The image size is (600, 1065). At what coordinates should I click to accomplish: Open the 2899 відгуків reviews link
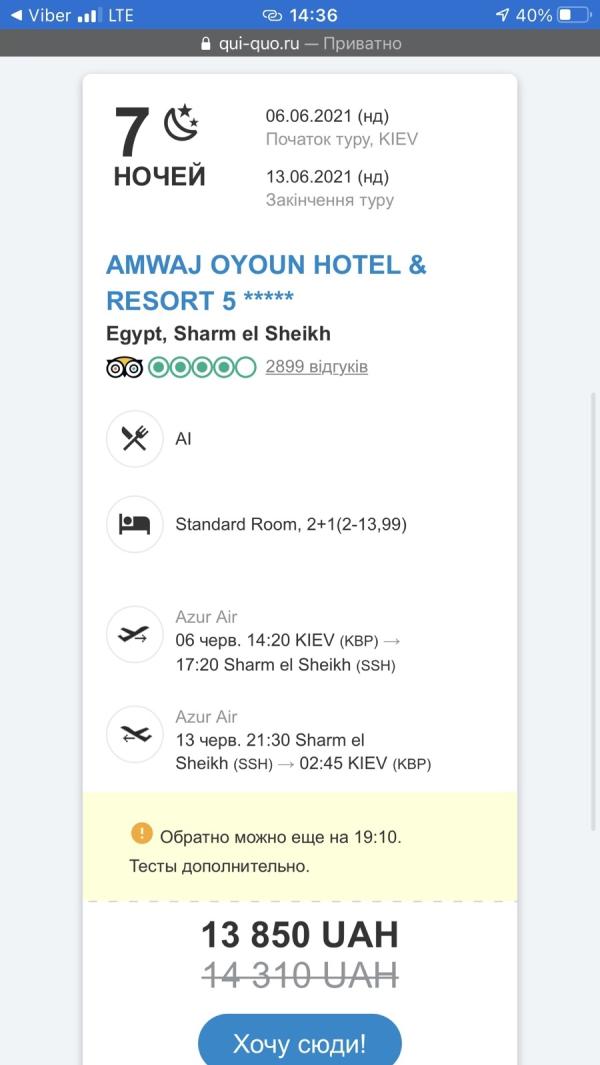pos(317,367)
